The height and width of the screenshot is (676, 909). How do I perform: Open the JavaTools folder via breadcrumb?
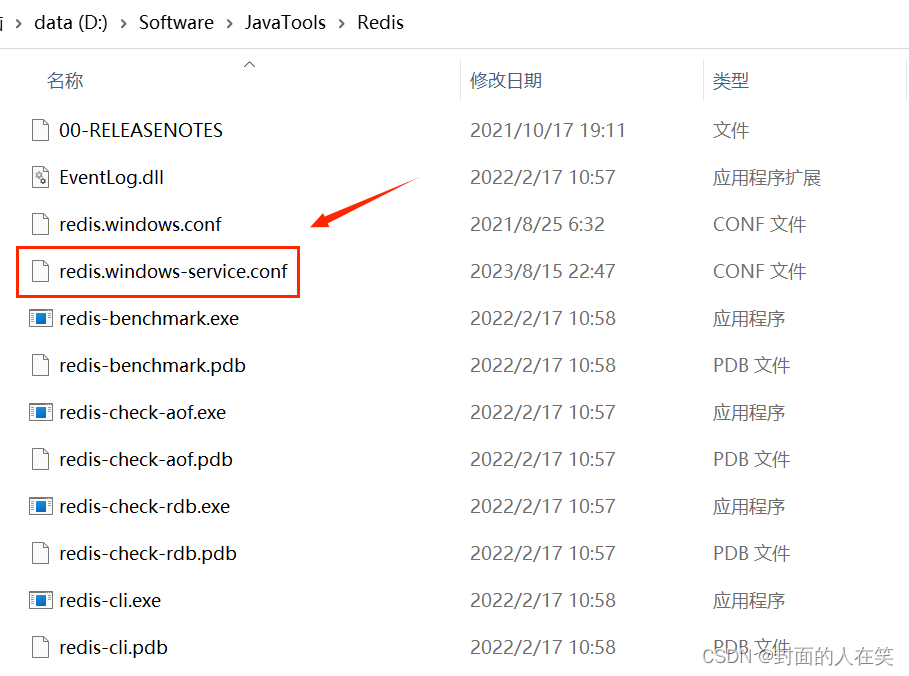point(285,22)
